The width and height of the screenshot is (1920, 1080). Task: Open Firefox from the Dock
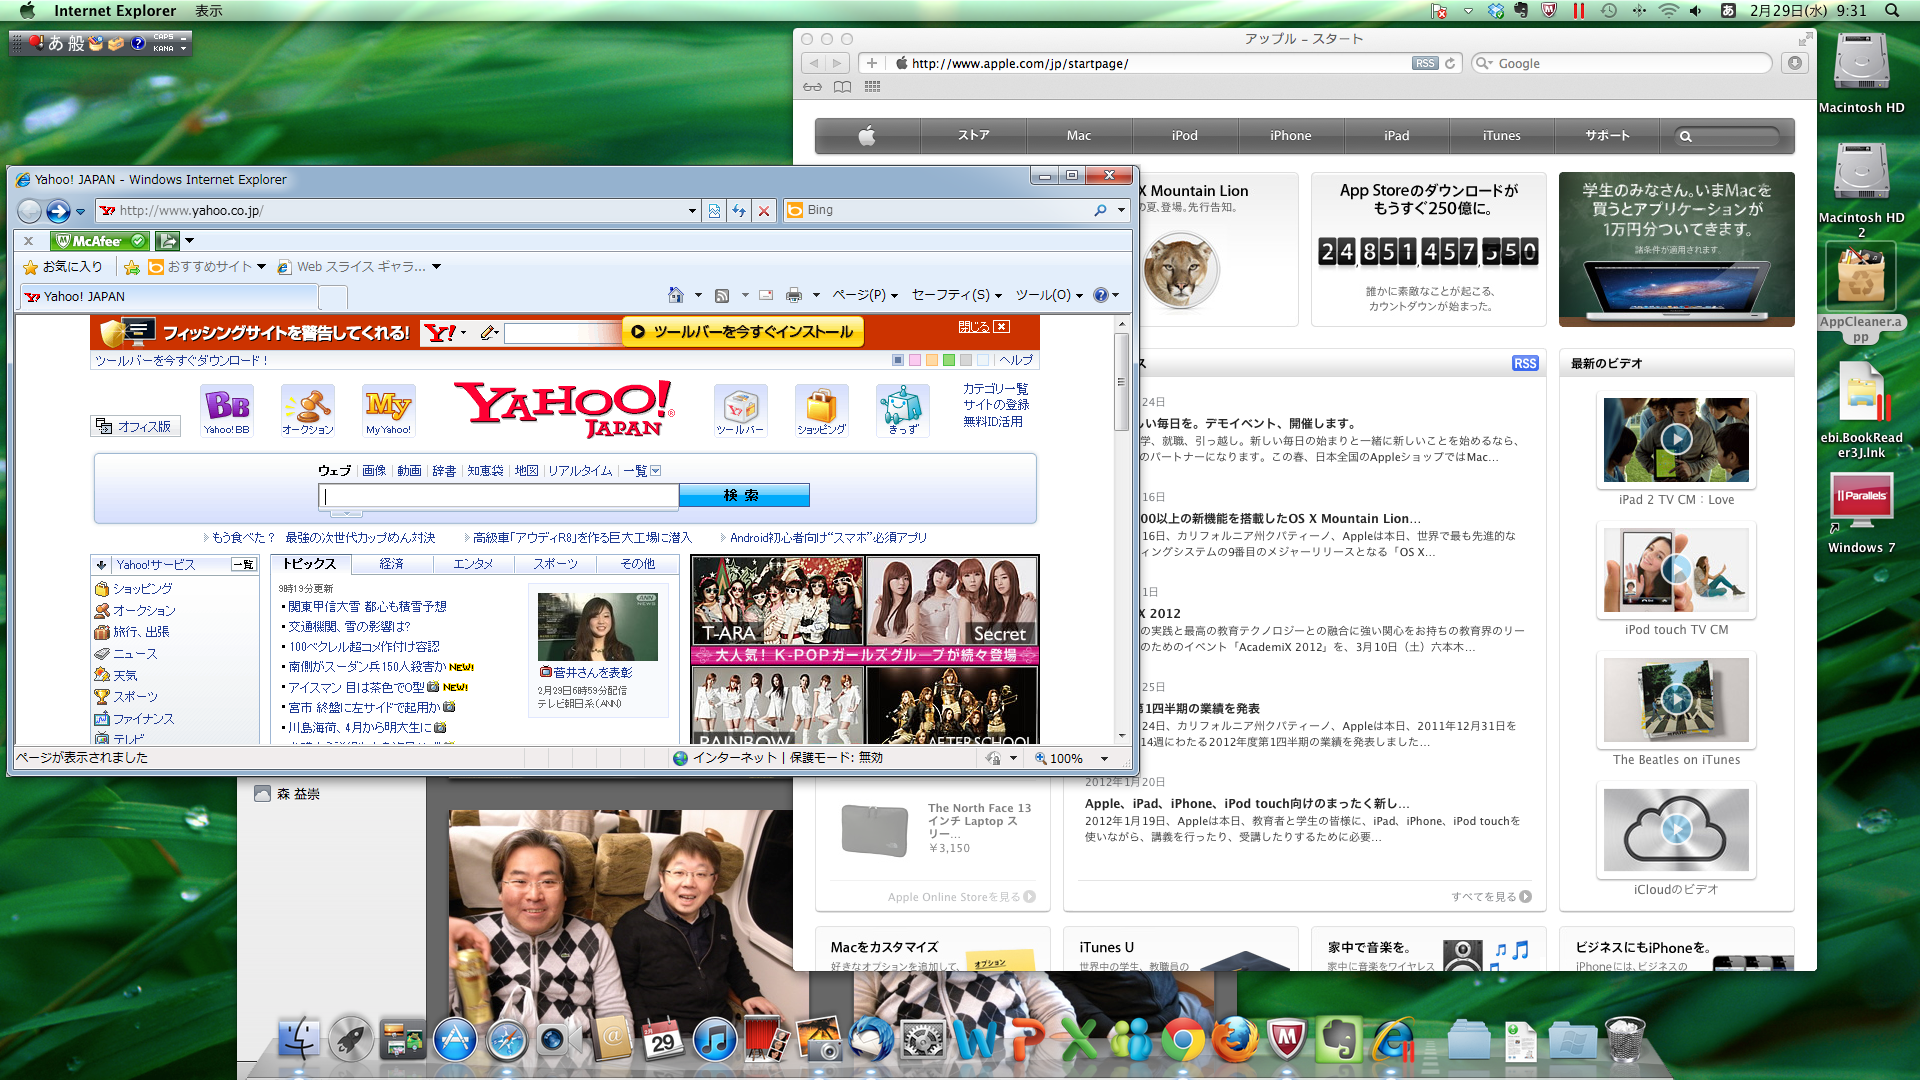tap(1235, 1041)
